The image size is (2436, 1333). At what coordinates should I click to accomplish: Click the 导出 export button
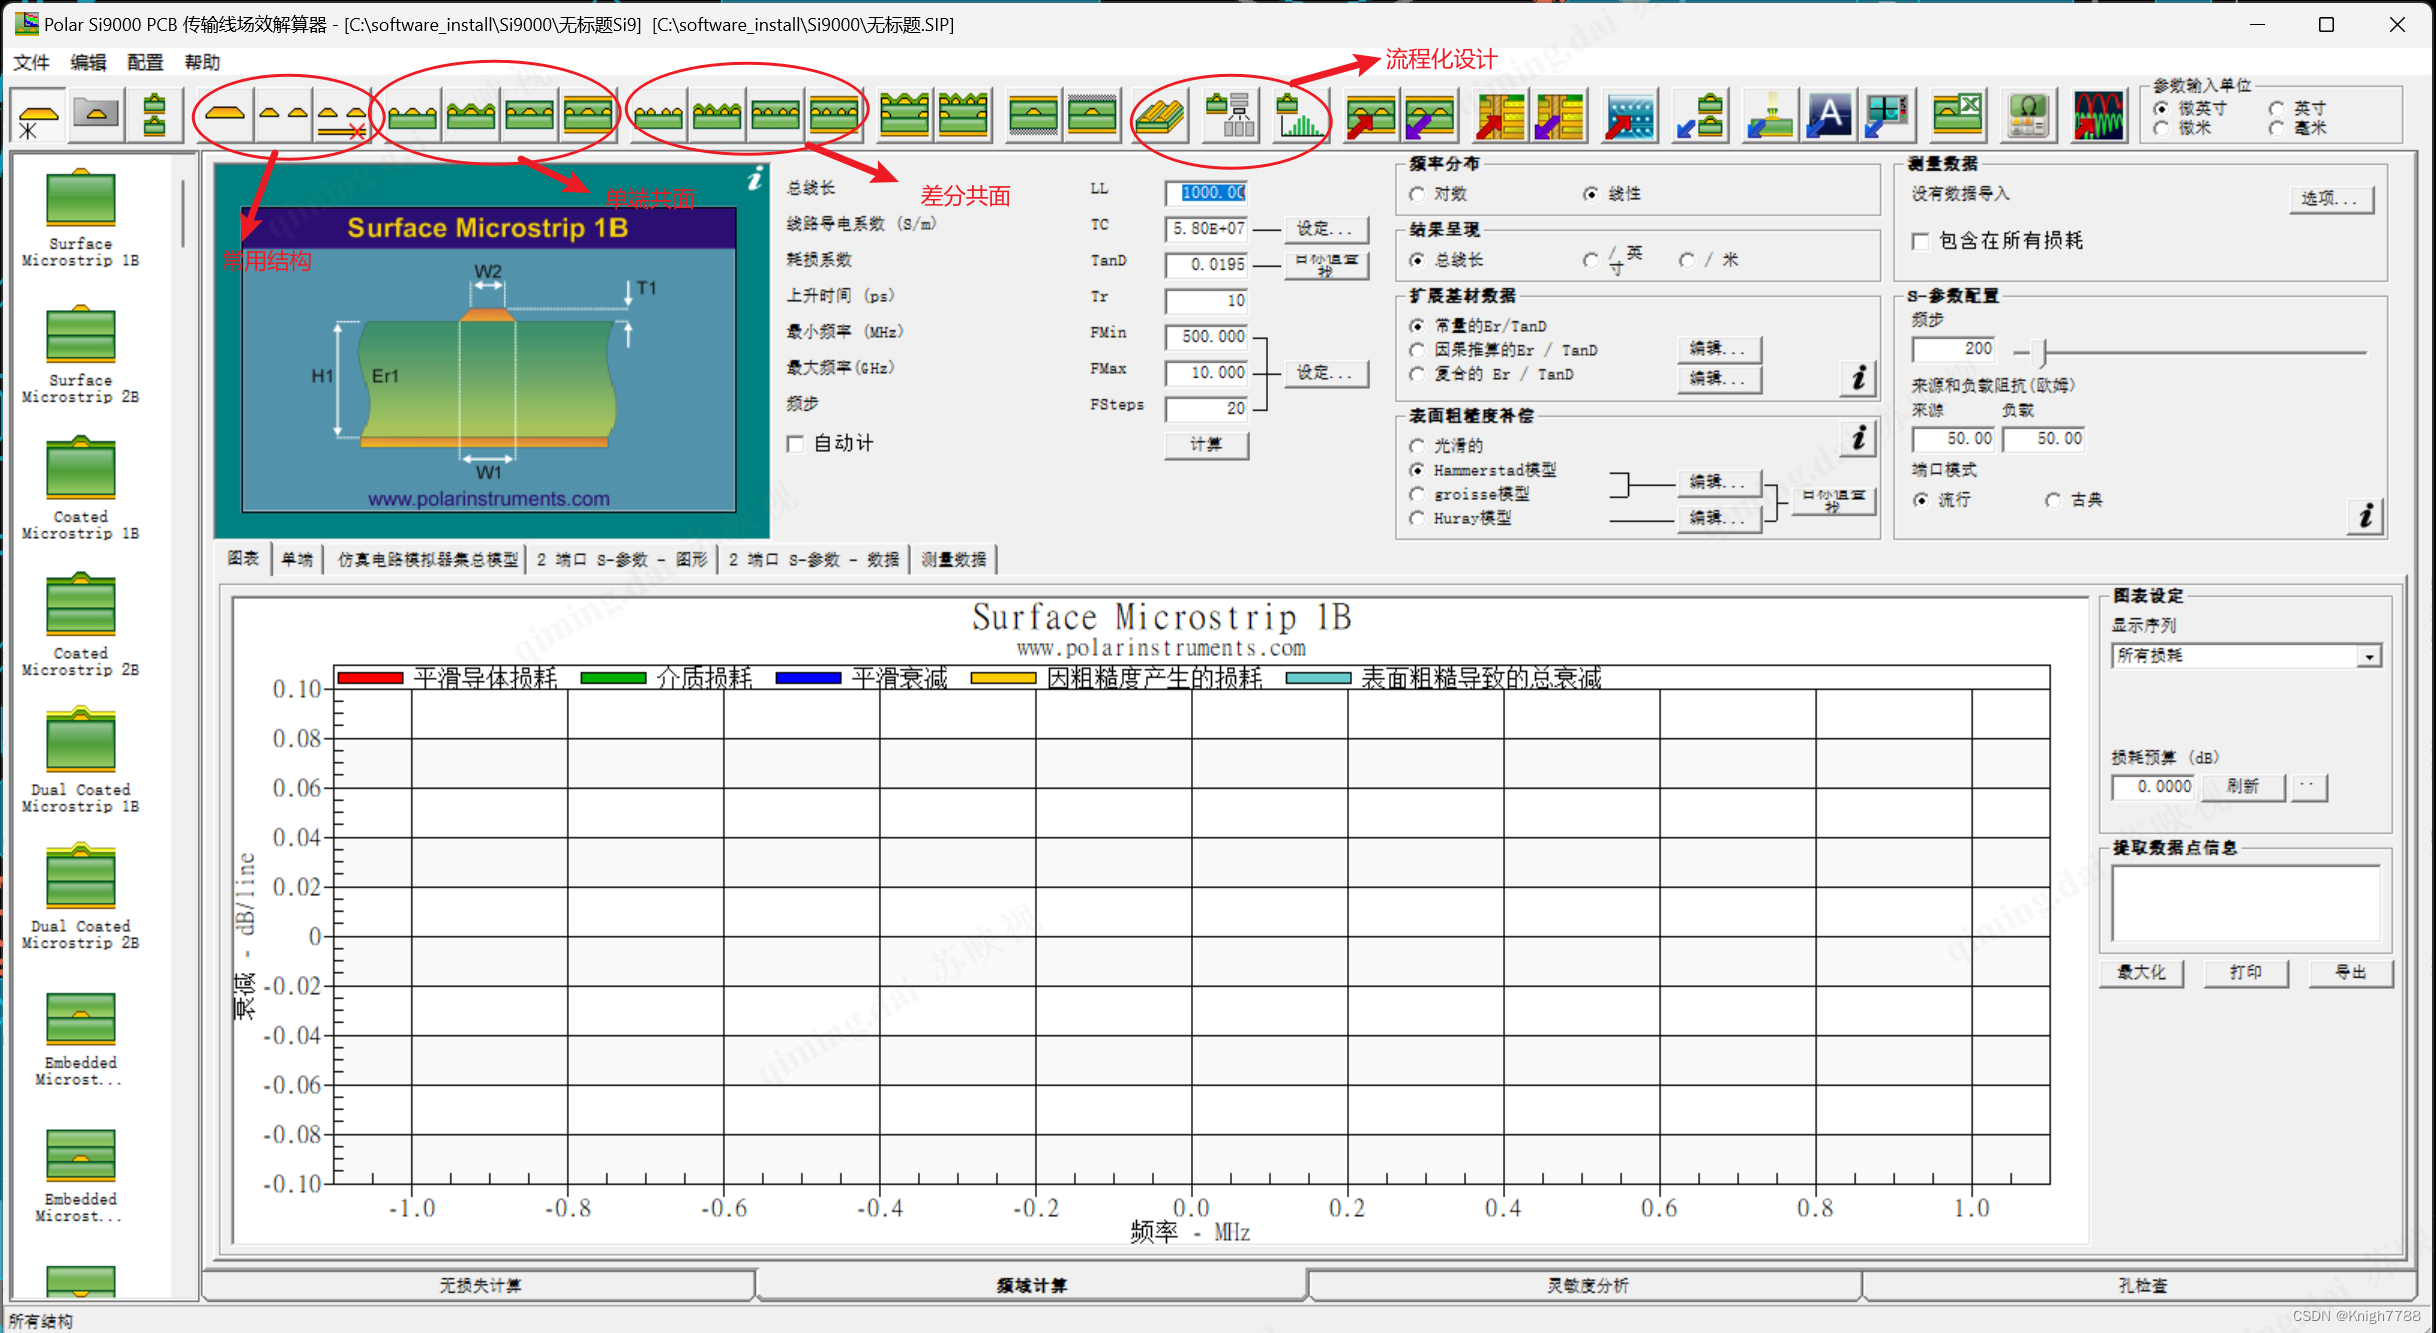pyautogui.click(x=2349, y=972)
